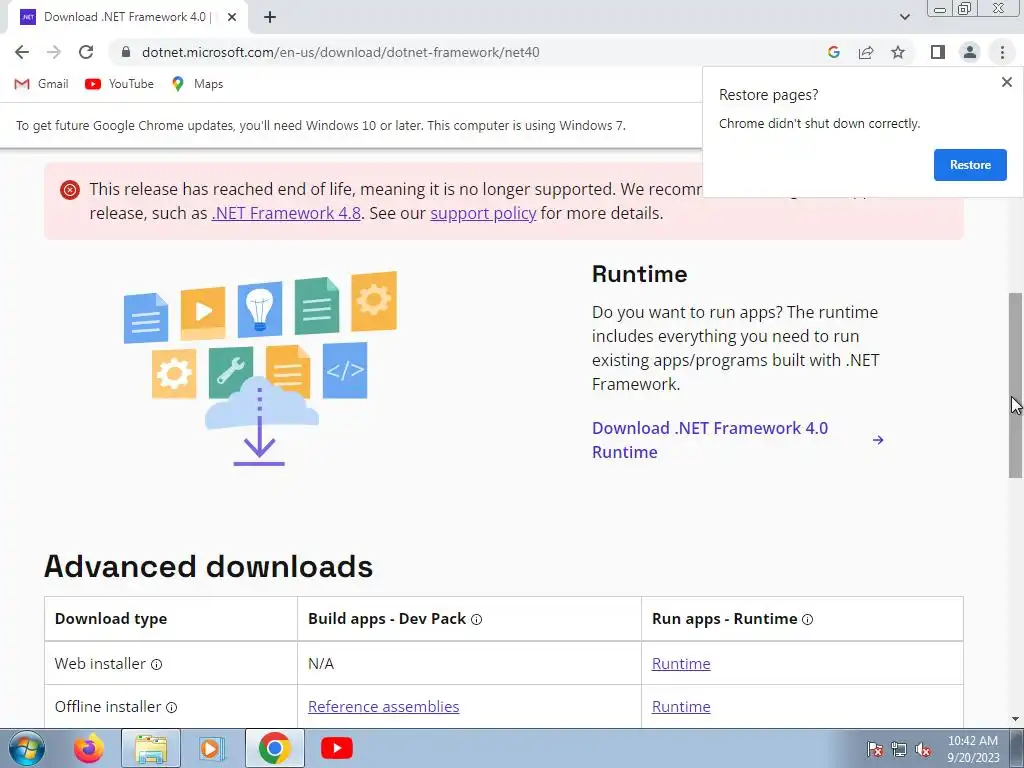Viewport: 1024px width, 768px height.
Task: View site security lock information
Action: pos(126,52)
